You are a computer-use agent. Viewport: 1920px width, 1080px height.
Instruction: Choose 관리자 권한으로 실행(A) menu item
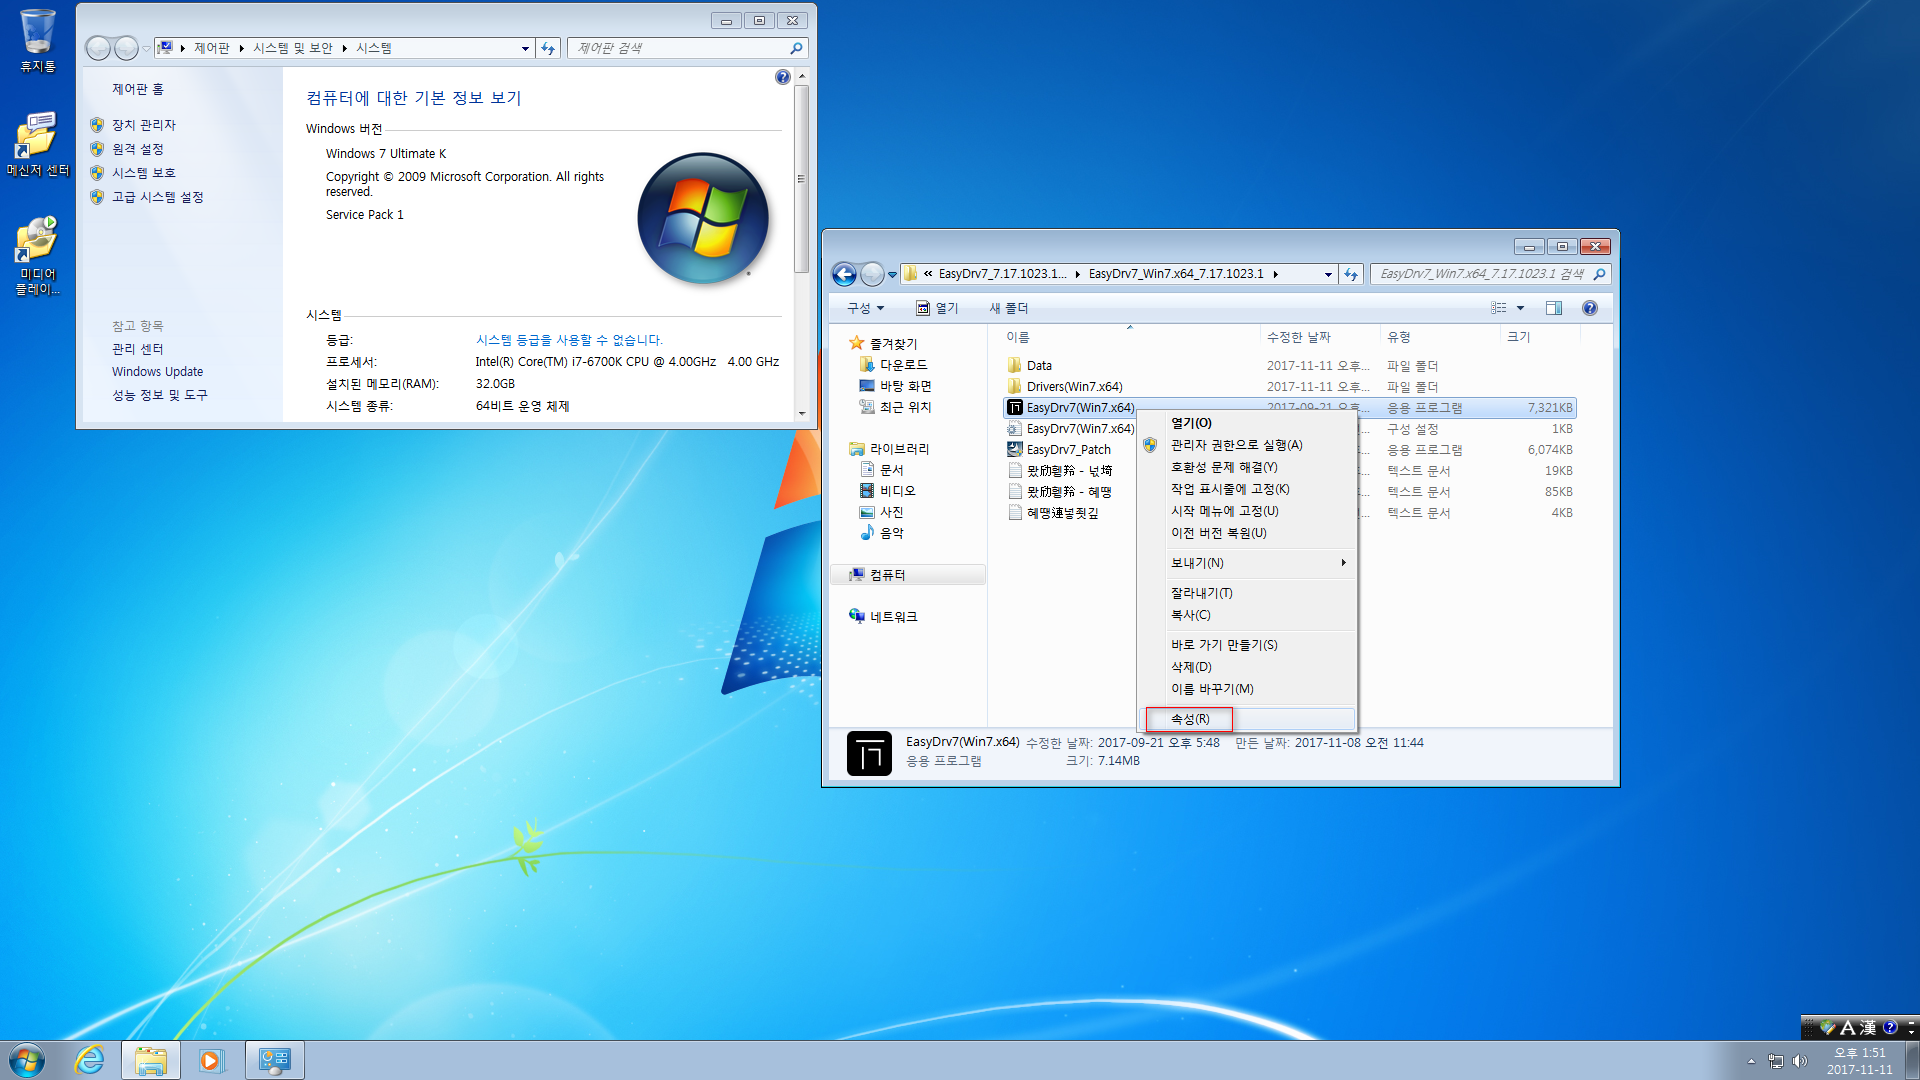(x=1247, y=445)
